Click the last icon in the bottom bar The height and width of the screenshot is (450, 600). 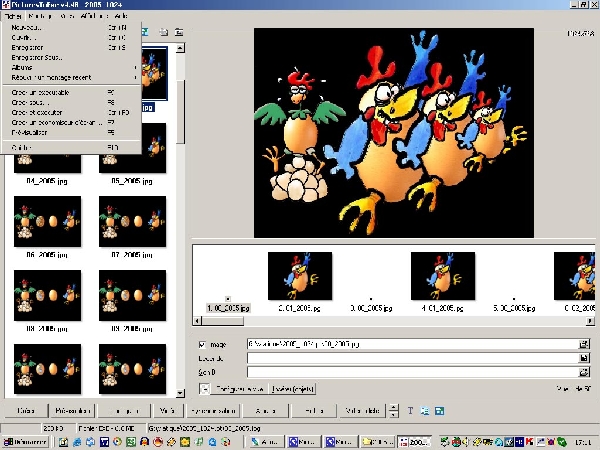coord(440,411)
